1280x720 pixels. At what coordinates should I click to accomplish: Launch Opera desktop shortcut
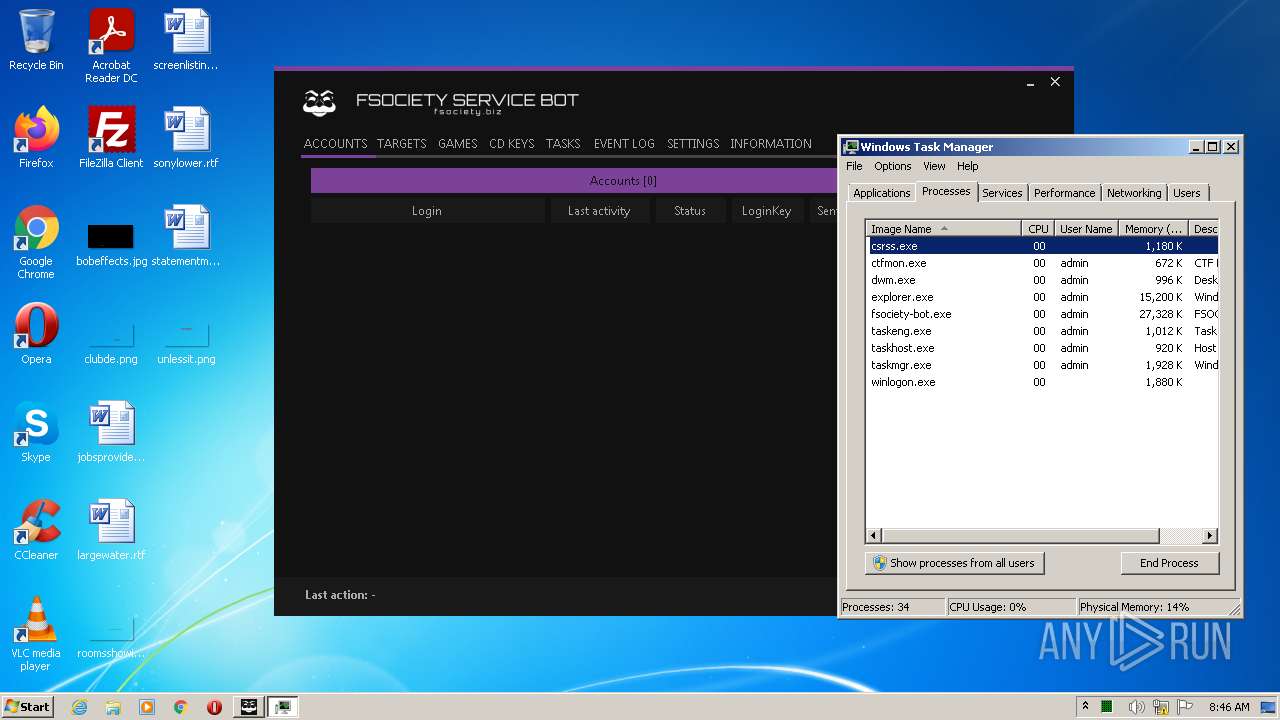36,334
